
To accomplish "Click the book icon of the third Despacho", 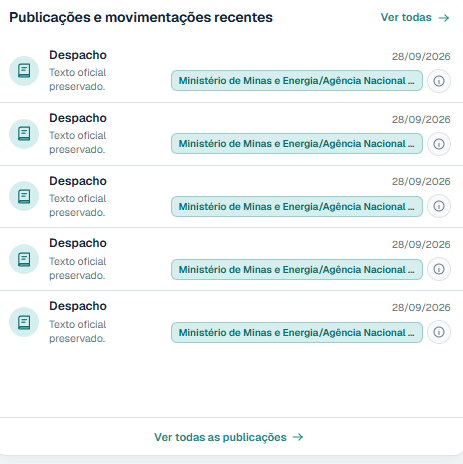I will click(24, 196).
